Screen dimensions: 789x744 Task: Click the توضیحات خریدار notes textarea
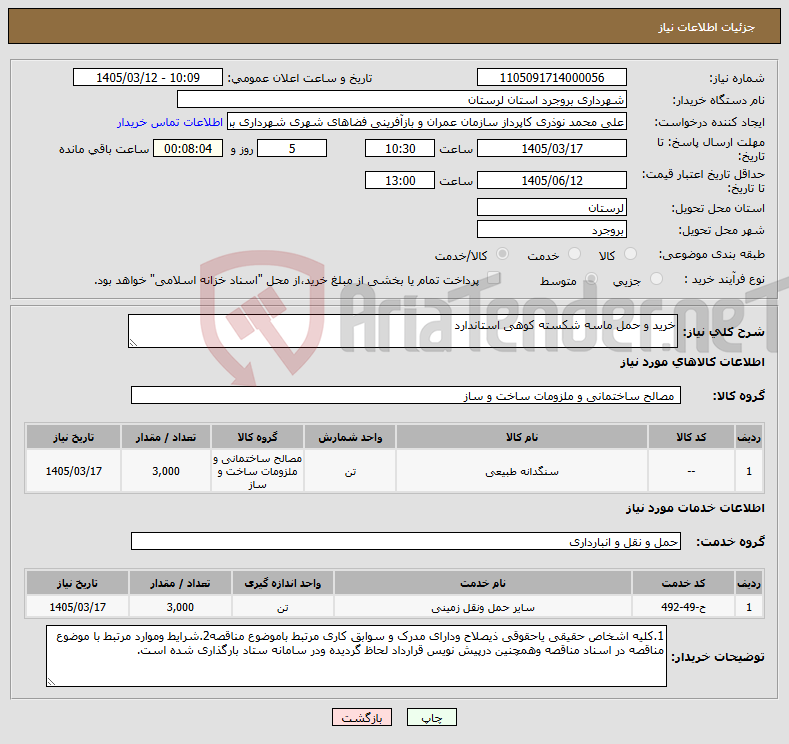[356, 656]
